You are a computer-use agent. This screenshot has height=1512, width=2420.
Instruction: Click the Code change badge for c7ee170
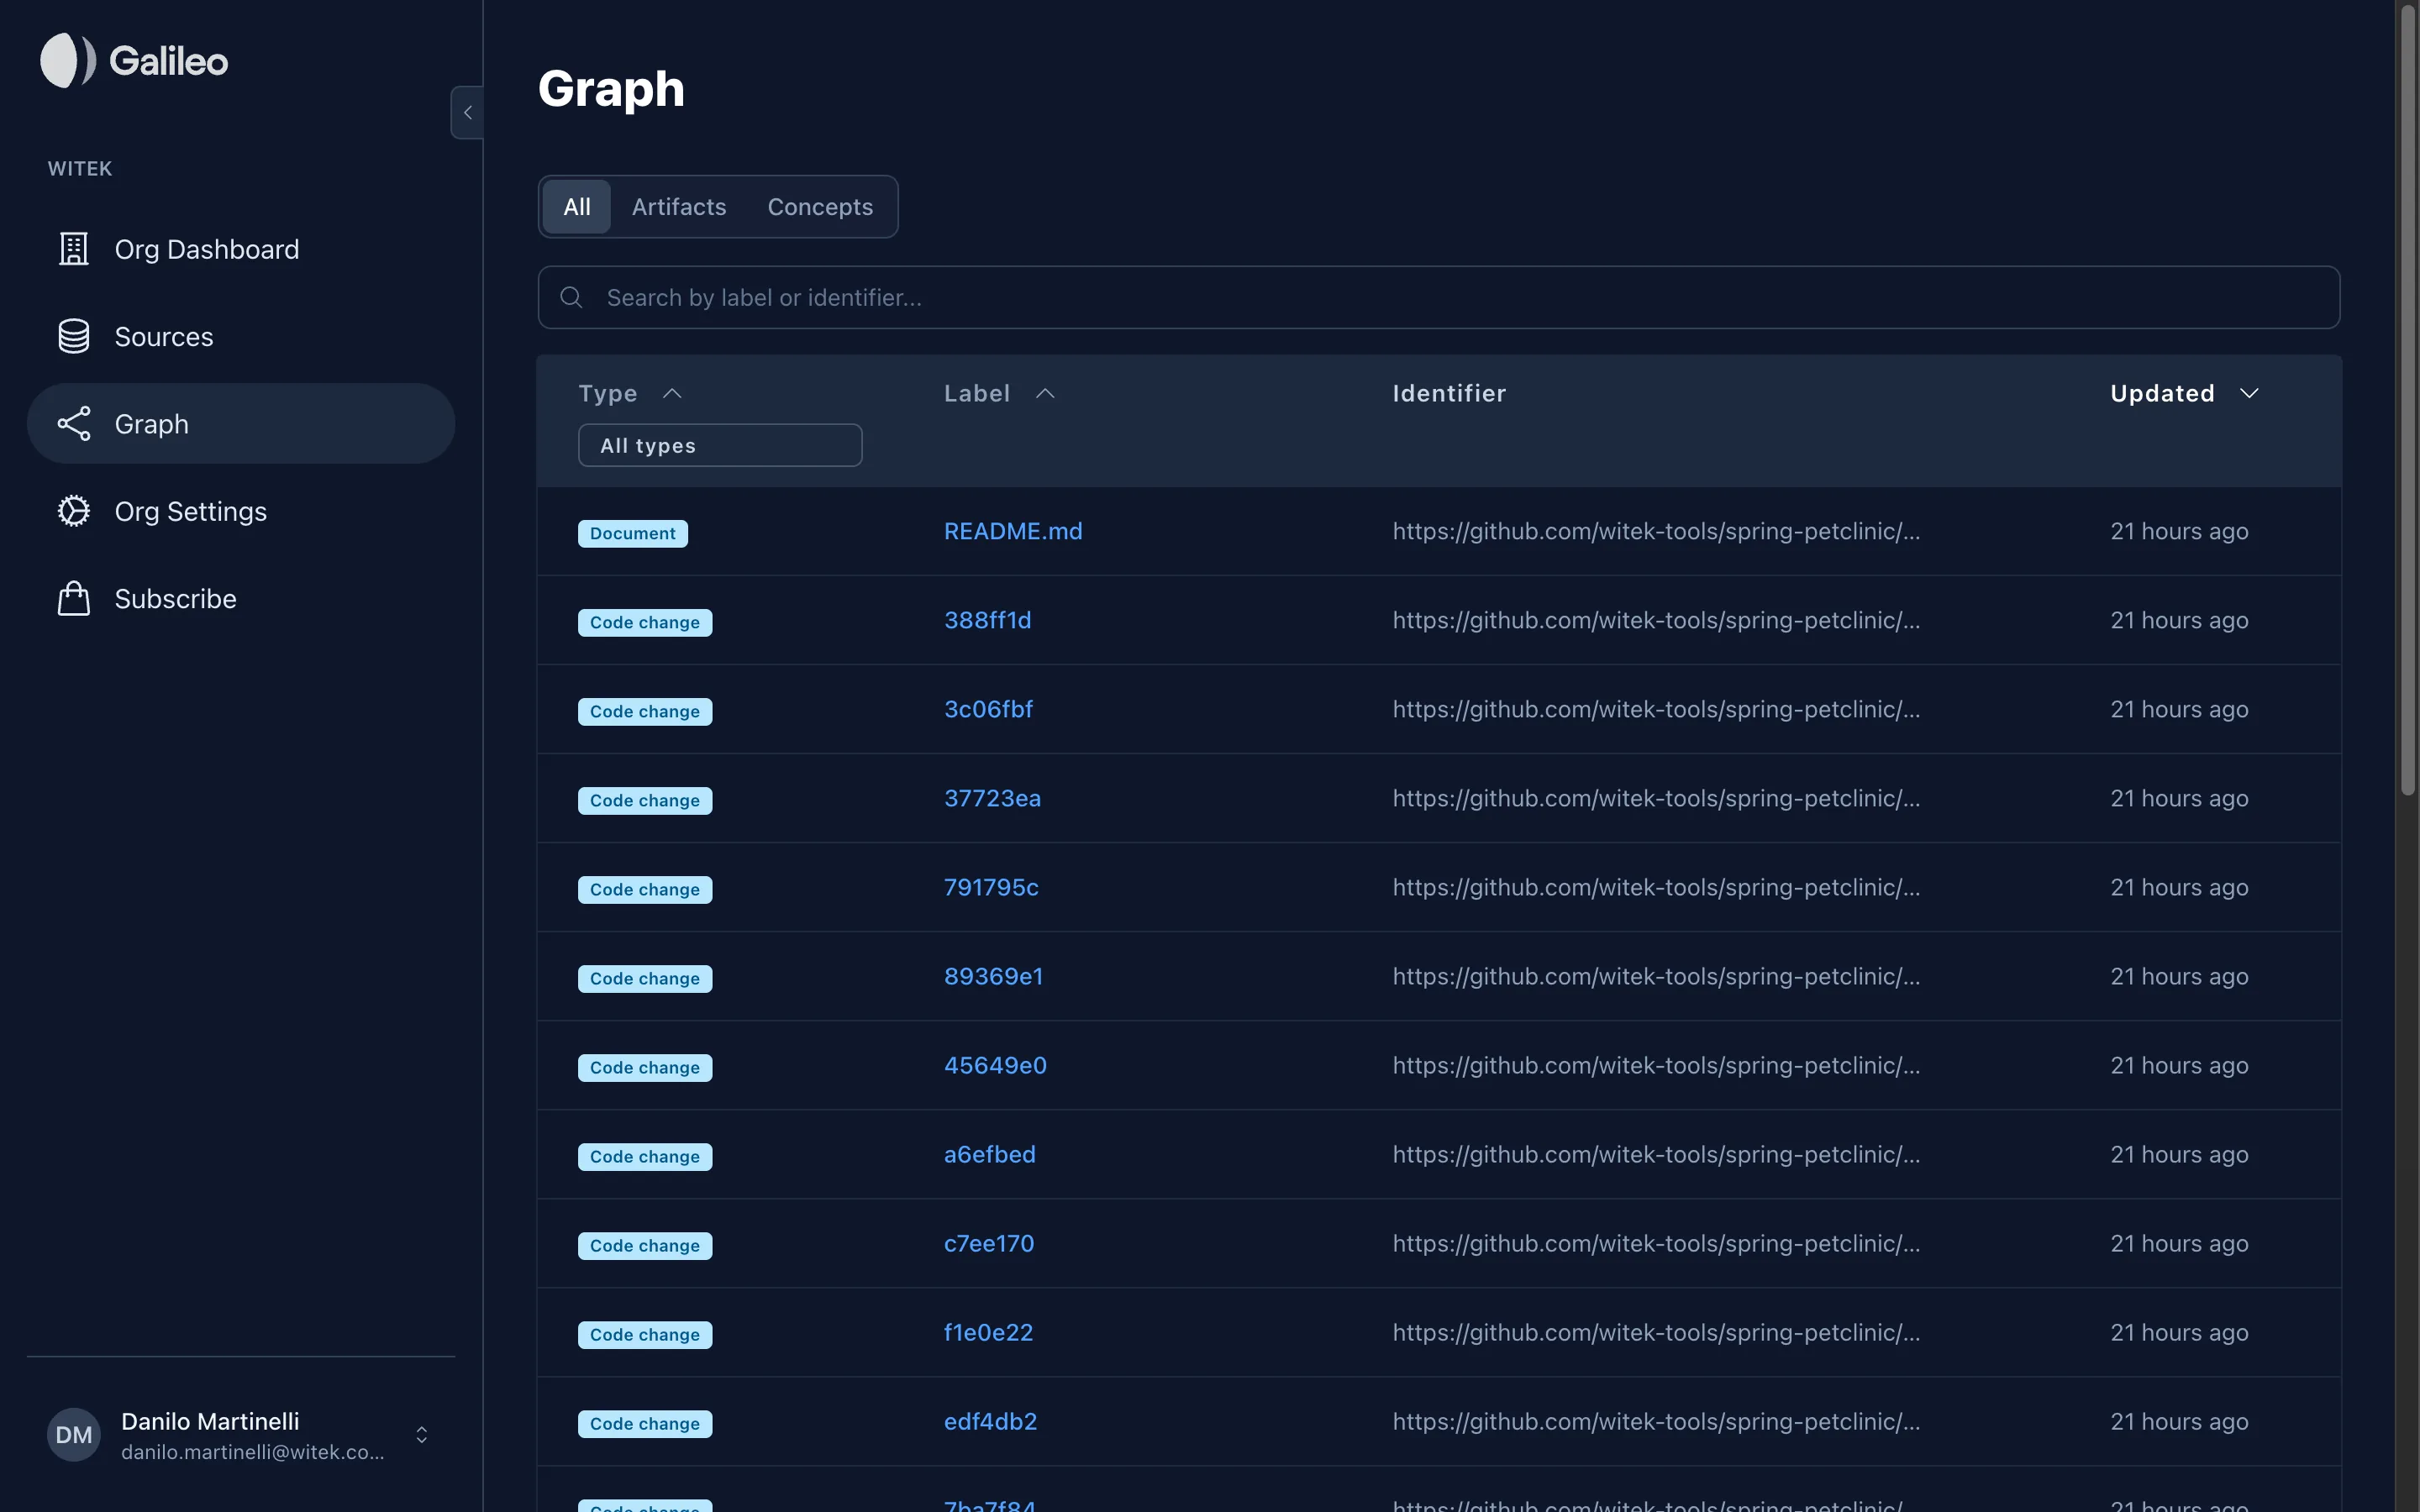click(645, 1245)
